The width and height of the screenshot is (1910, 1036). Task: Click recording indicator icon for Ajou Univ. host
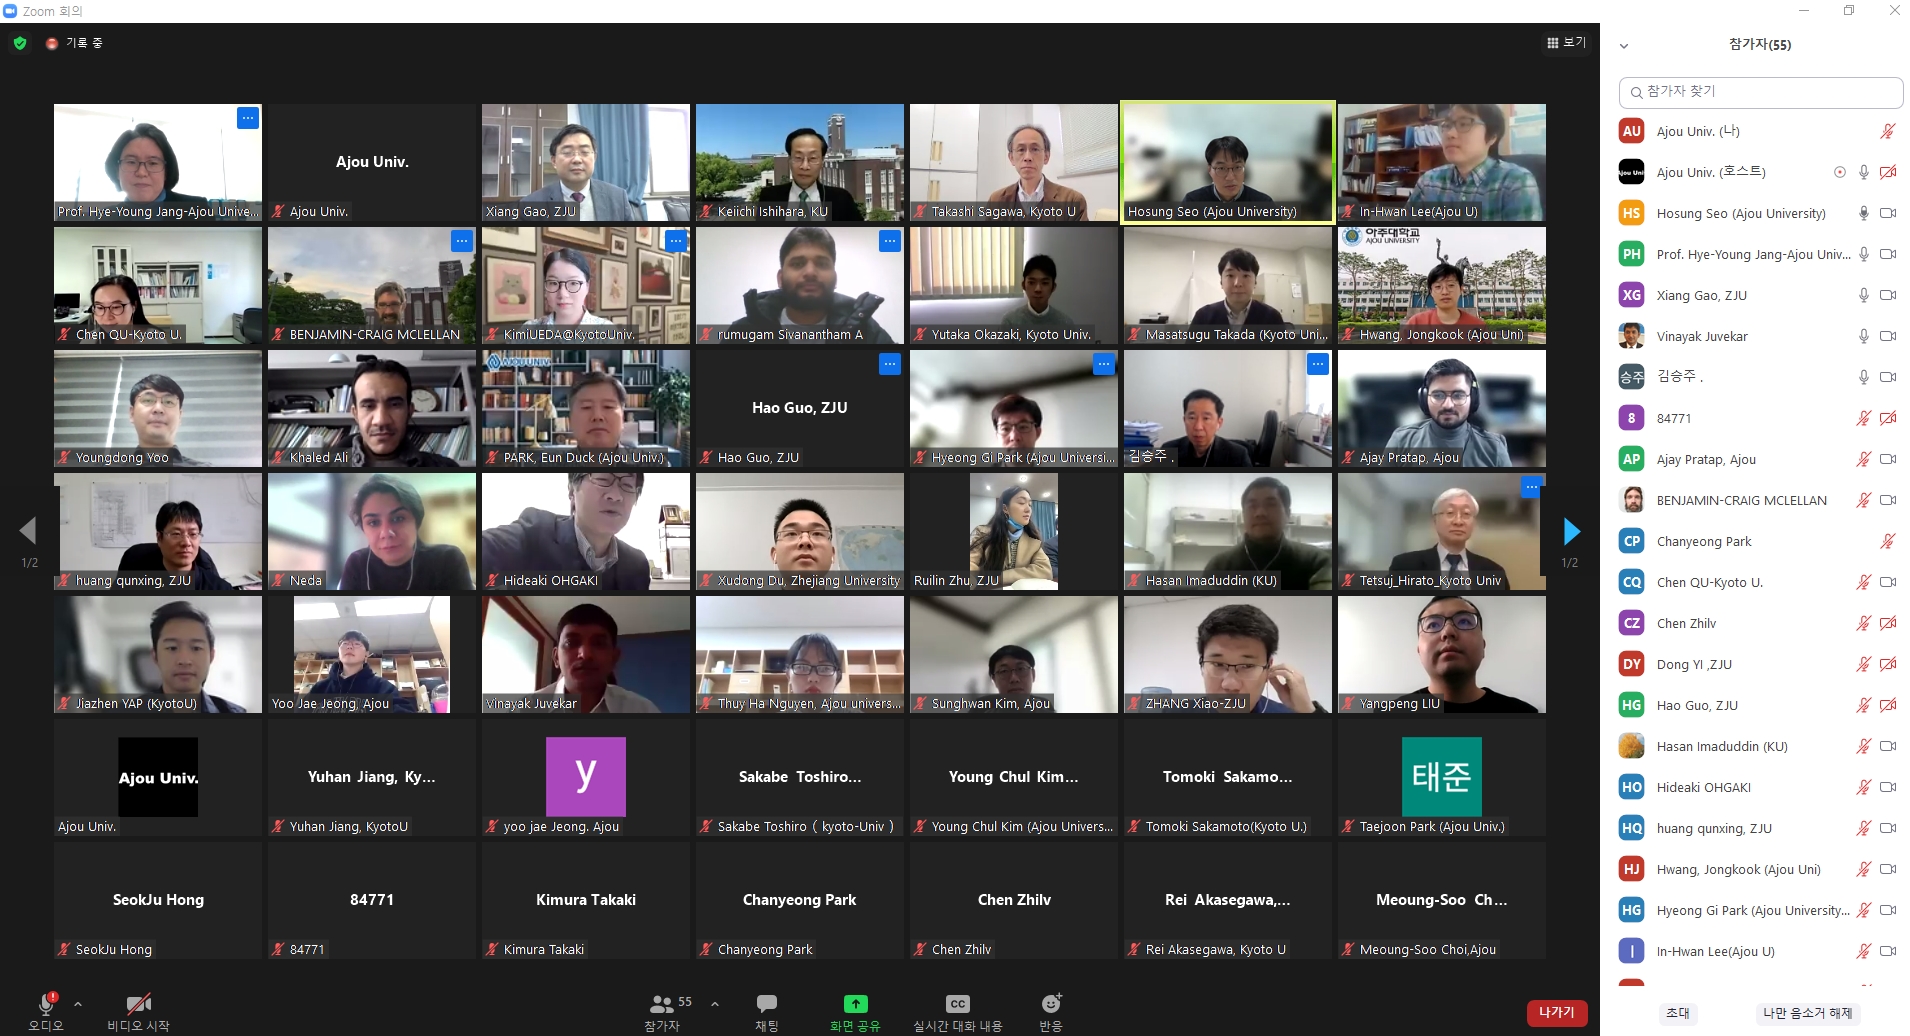coord(1839,172)
